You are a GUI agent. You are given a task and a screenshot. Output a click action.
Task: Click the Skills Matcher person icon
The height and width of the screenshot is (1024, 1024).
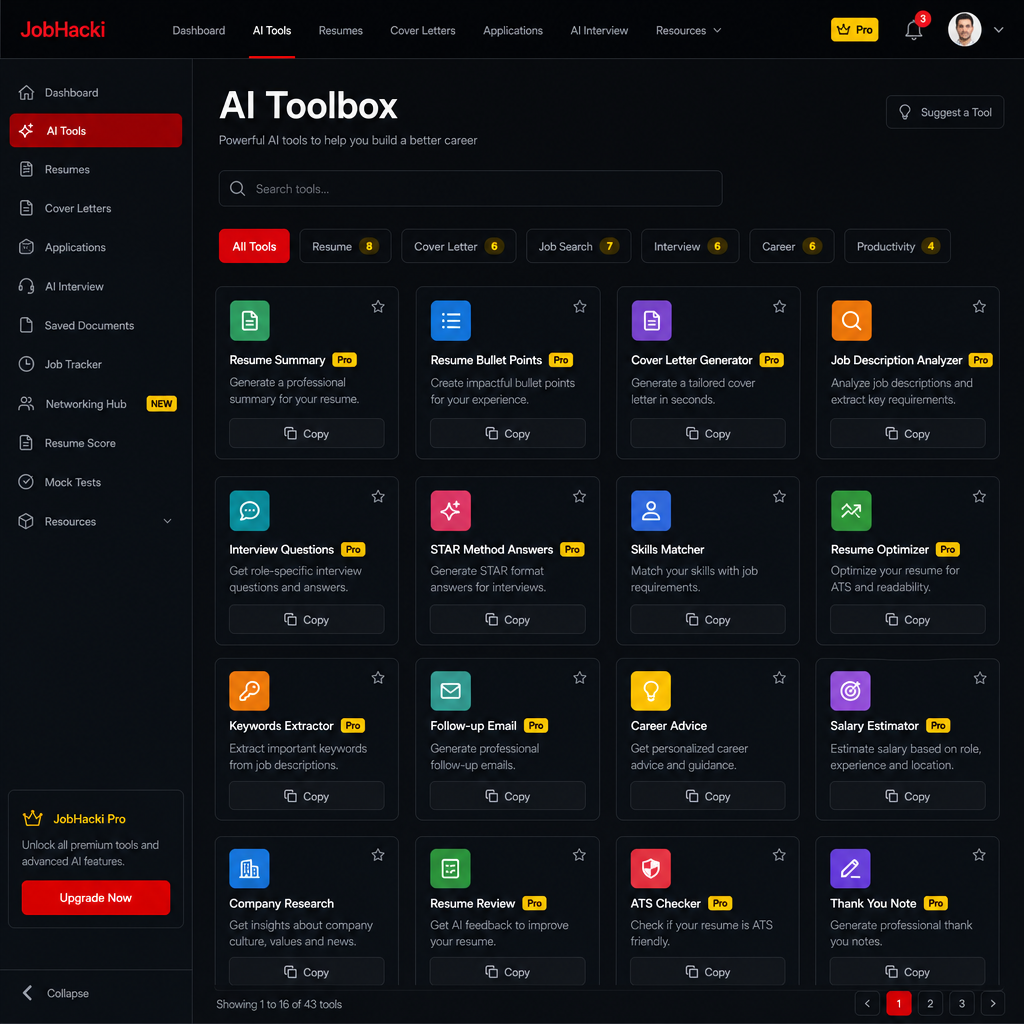pos(650,510)
